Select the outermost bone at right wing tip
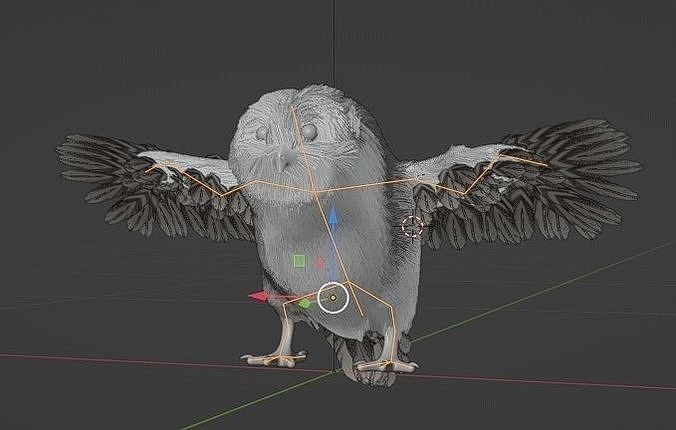The width and height of the screenshot is (676, 430). (x=523, y=160)
